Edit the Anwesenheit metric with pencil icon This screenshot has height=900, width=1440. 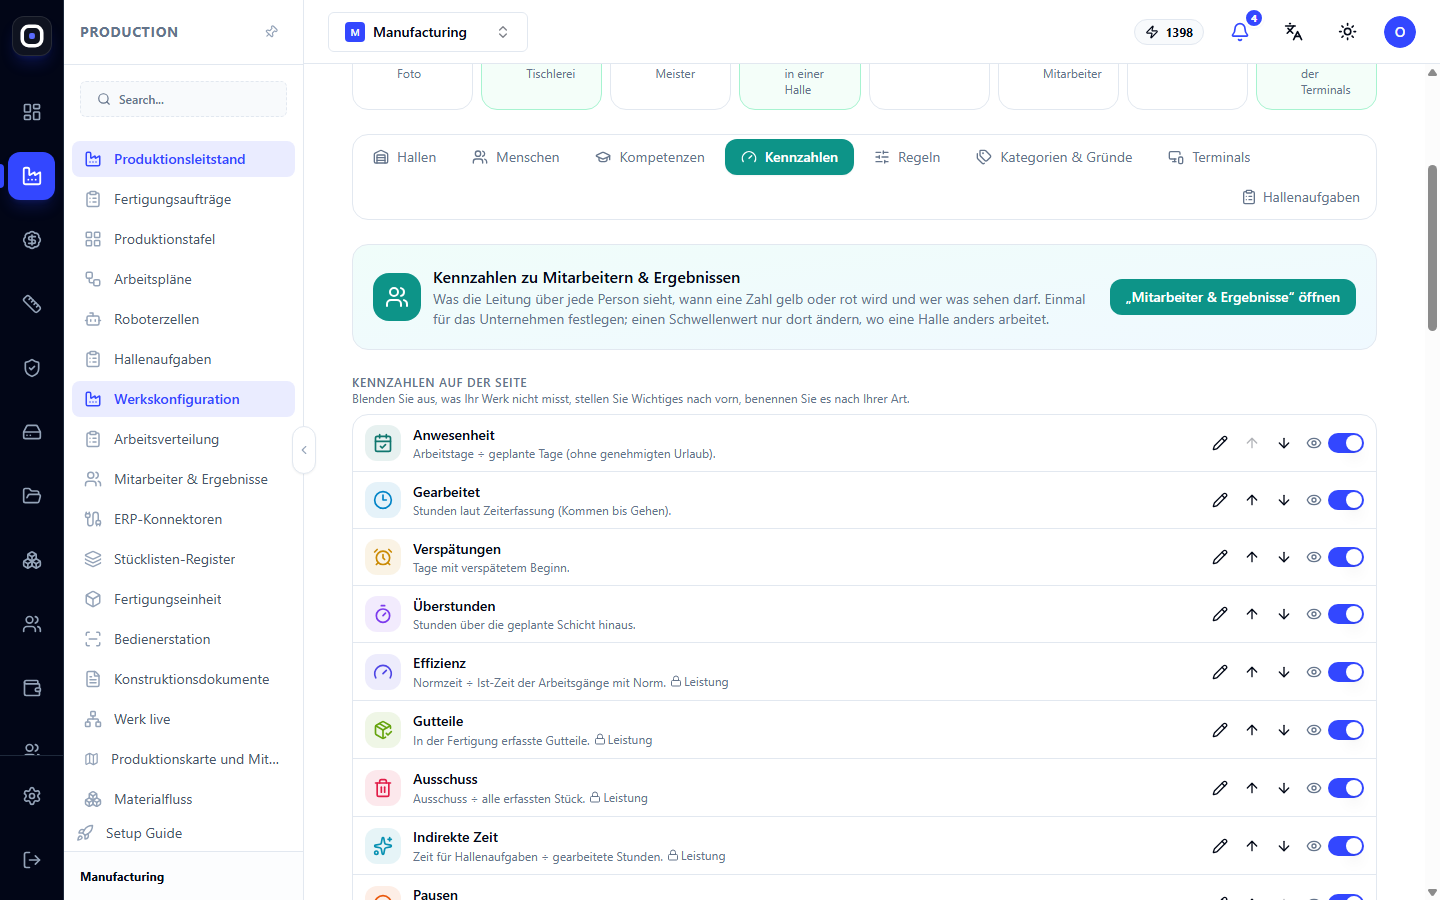point(1220,443)
